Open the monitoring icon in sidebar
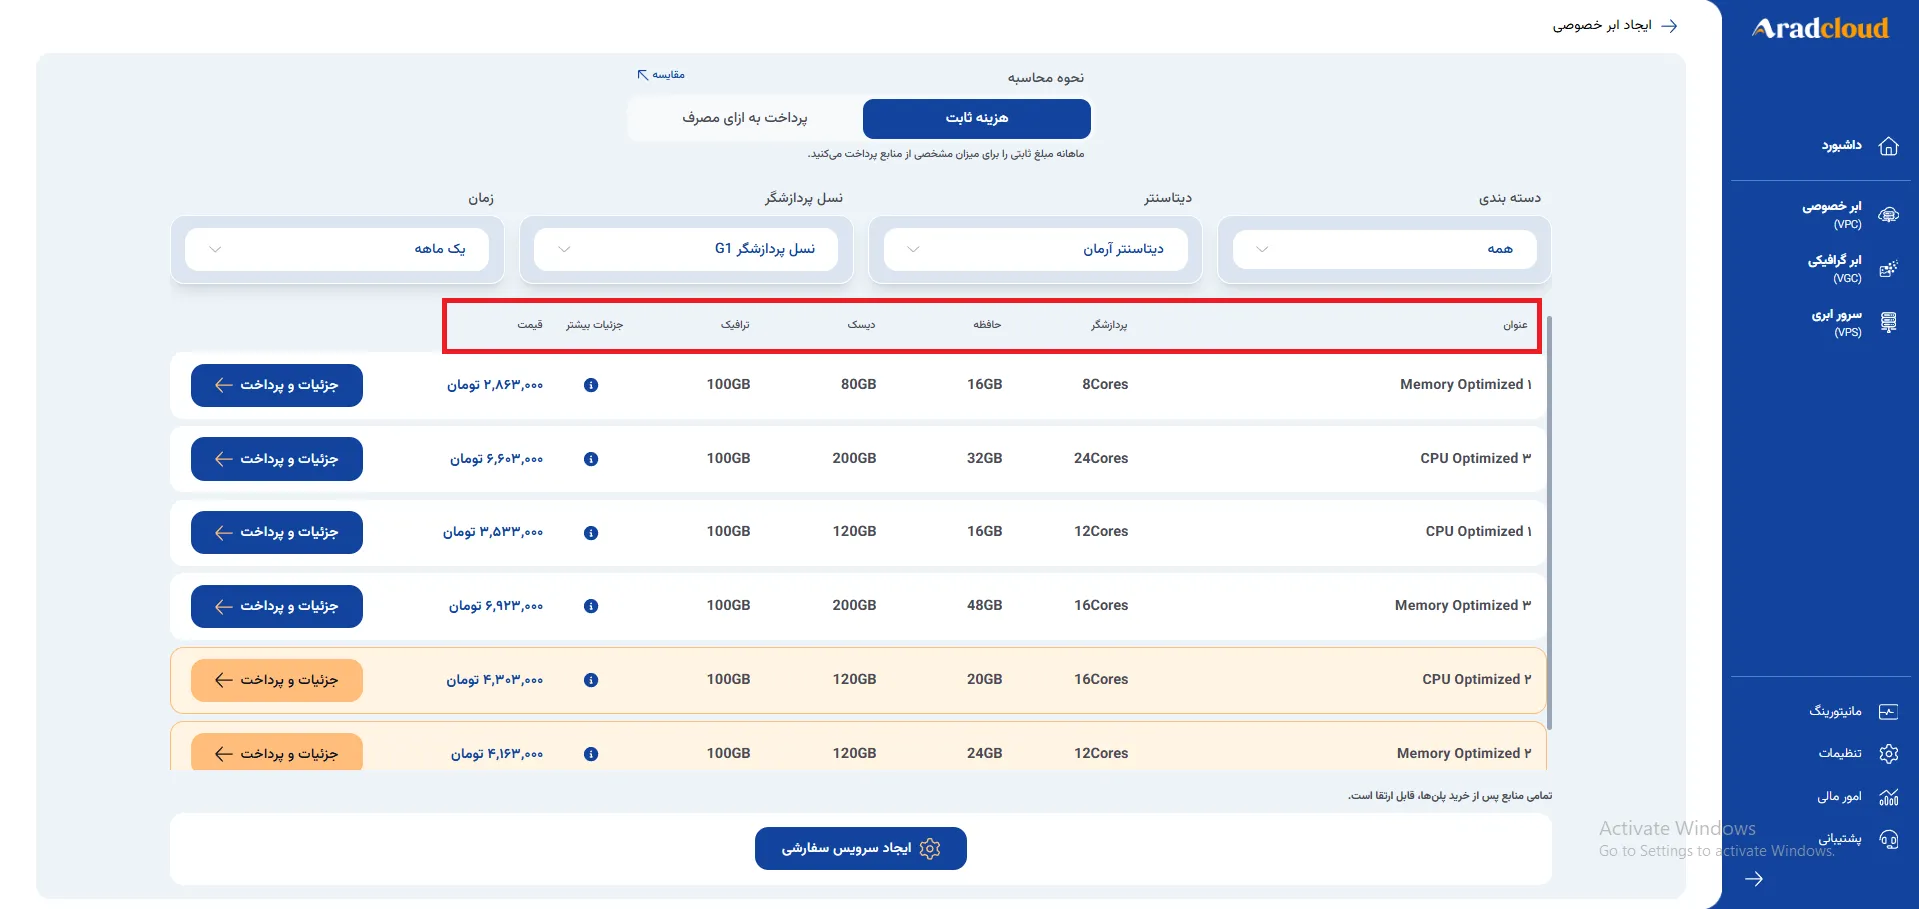Image resolution: width=1919 pixels, height=909 pixels. pyautogui.click(x=1888, y=712)
